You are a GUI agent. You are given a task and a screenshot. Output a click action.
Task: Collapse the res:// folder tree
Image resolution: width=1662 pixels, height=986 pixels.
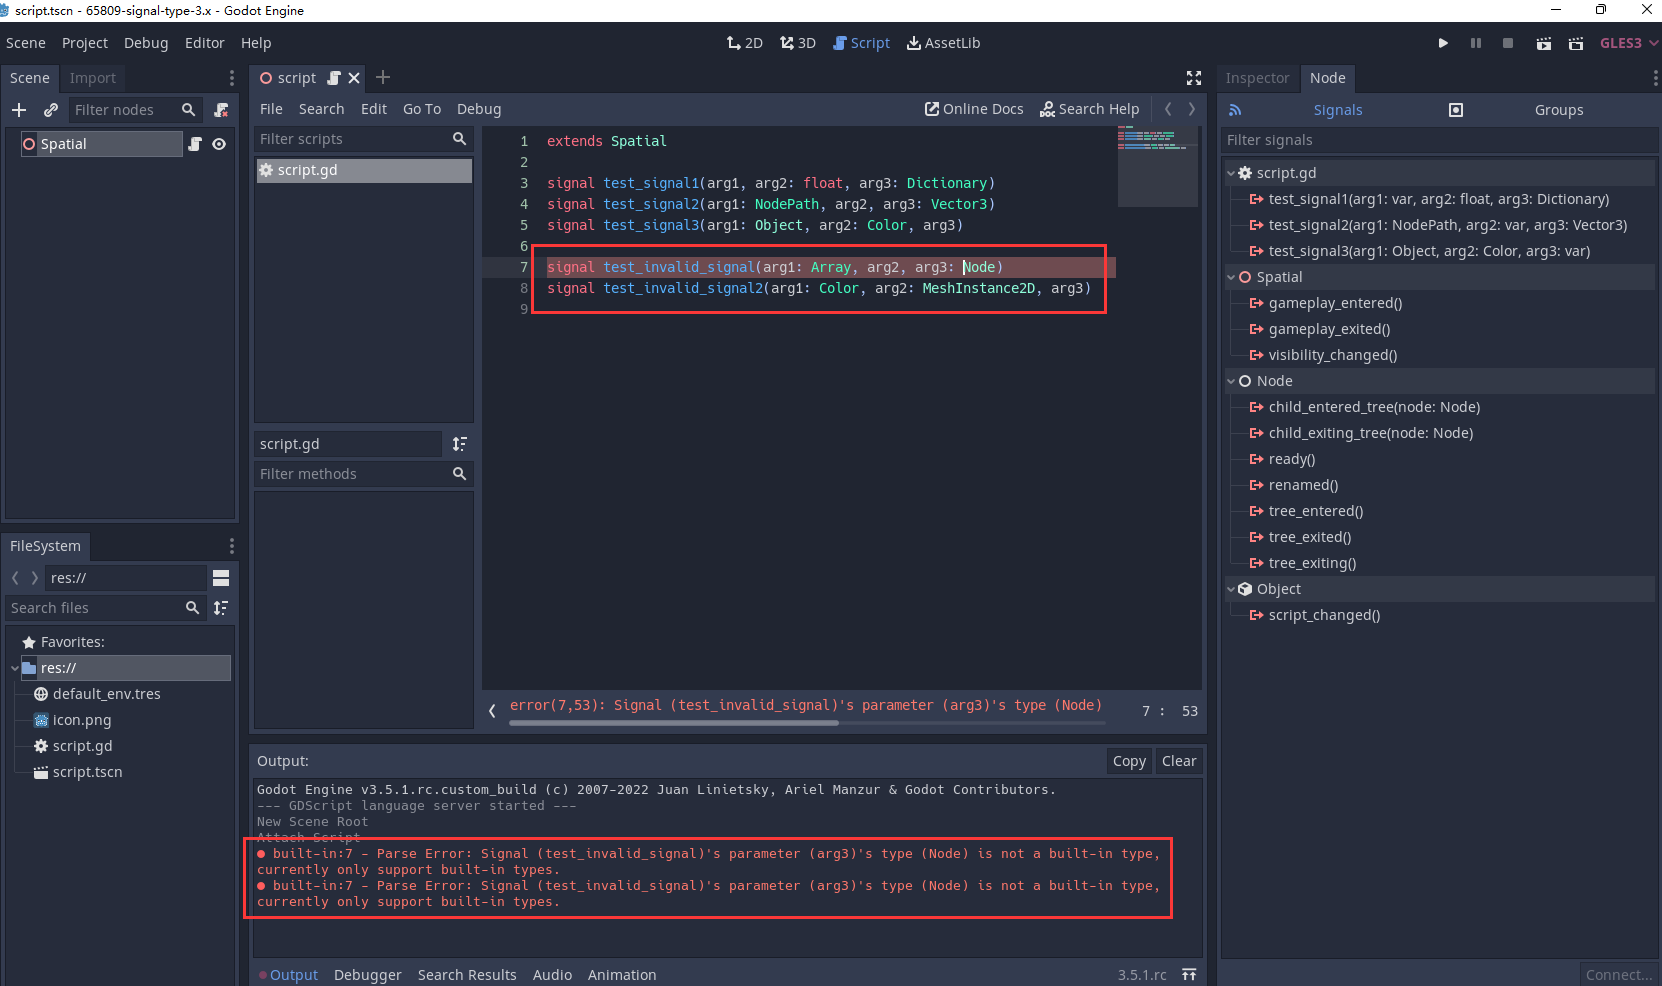[14, 668]
